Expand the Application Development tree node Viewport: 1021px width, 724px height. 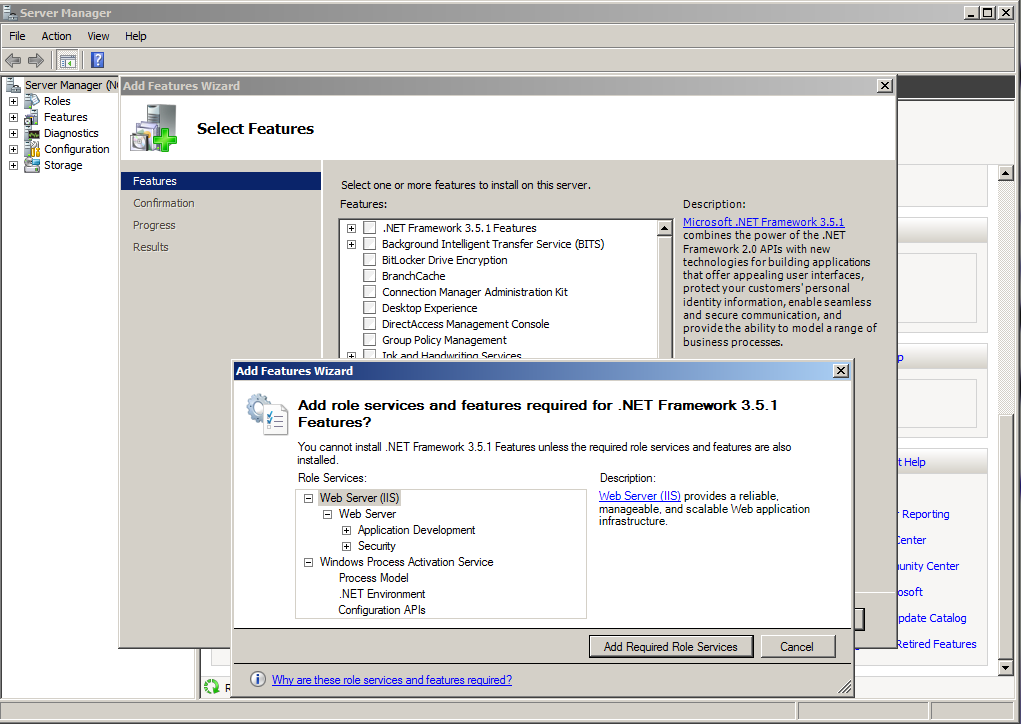346,530
